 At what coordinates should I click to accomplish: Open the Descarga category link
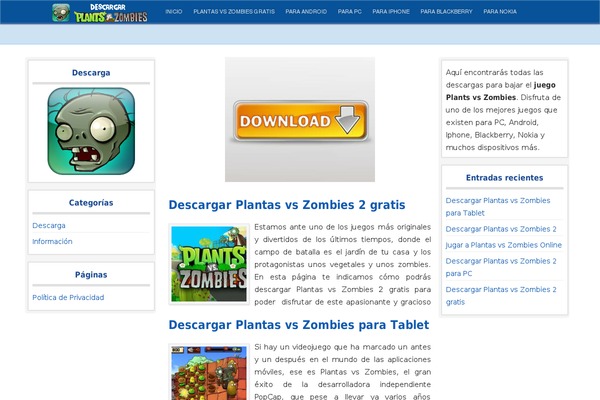pyautogui.click(x=49, y=225)
